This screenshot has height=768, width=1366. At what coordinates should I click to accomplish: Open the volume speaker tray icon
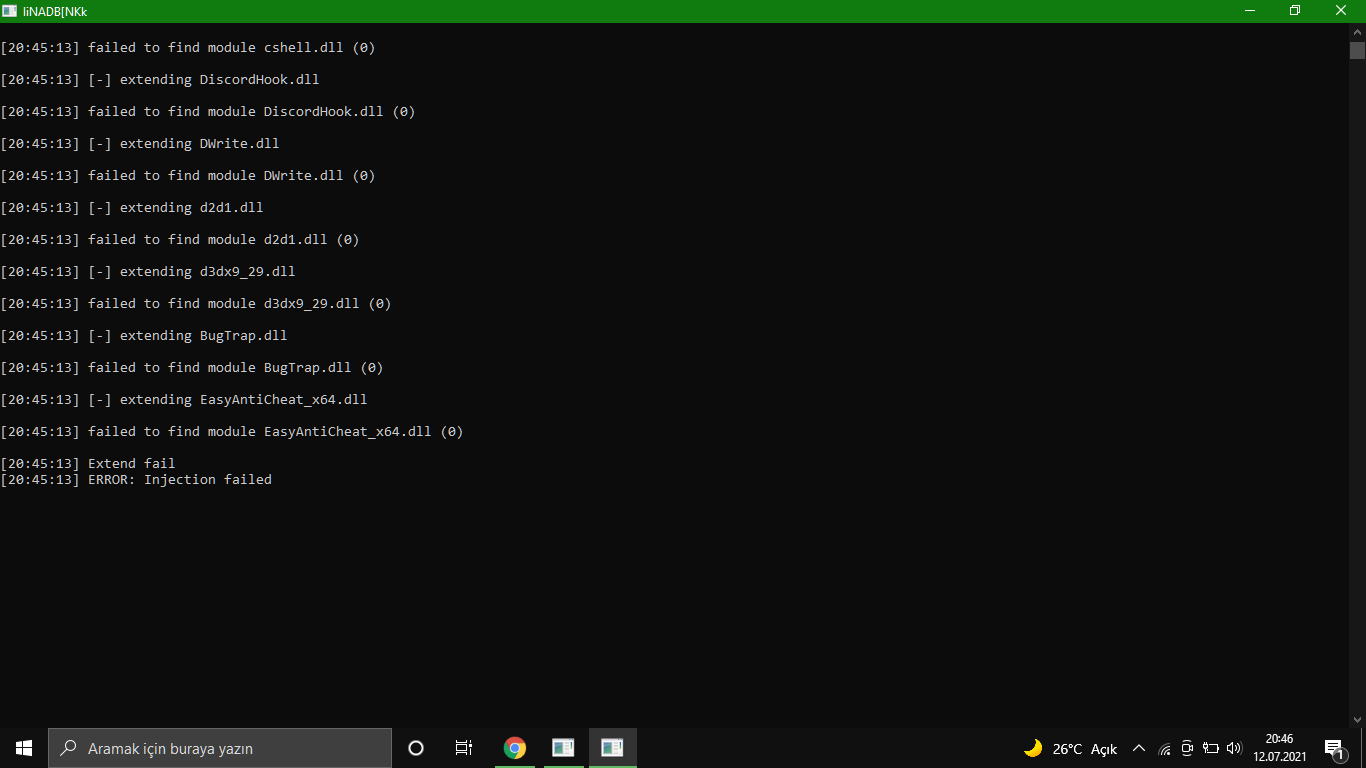click(x=1234, y=748)
